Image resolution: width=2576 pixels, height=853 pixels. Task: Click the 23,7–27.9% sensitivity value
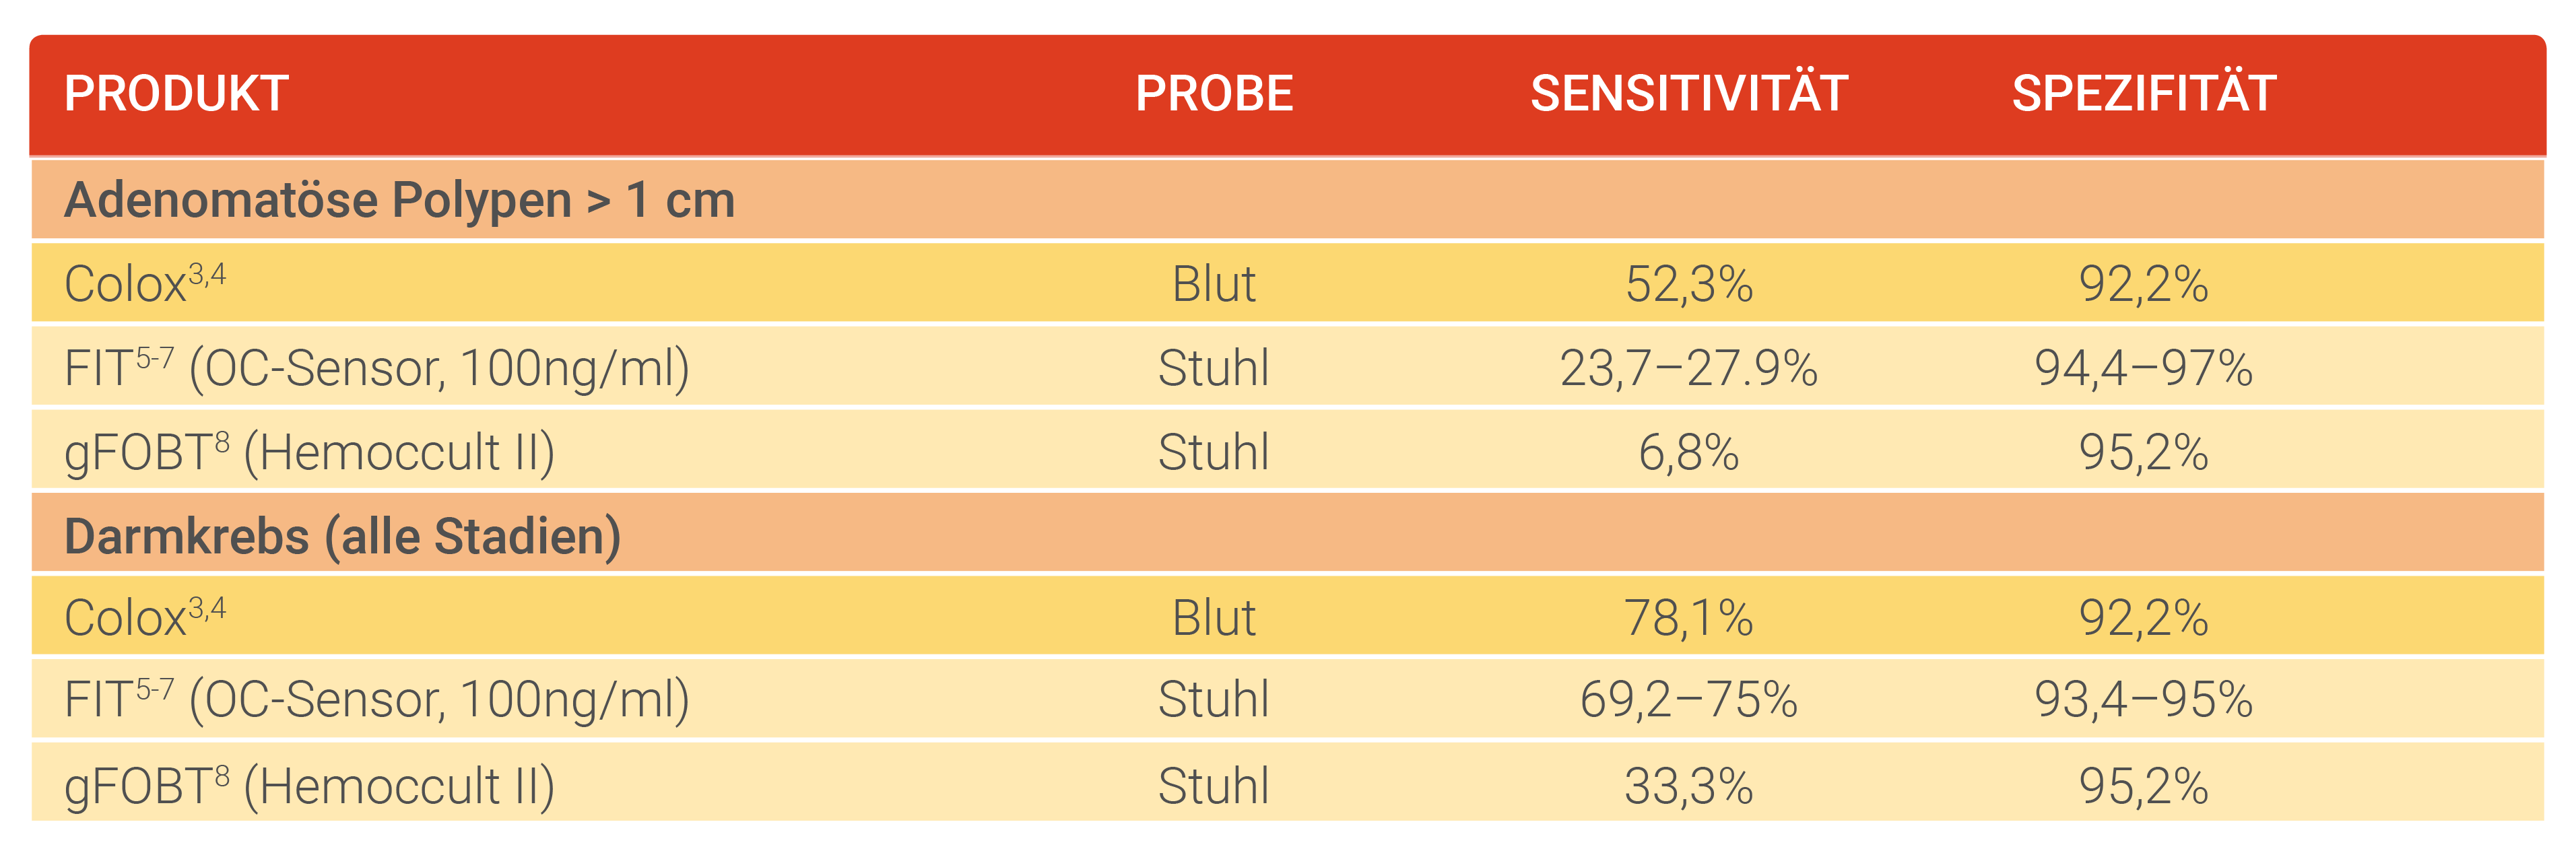[1688, 368]
